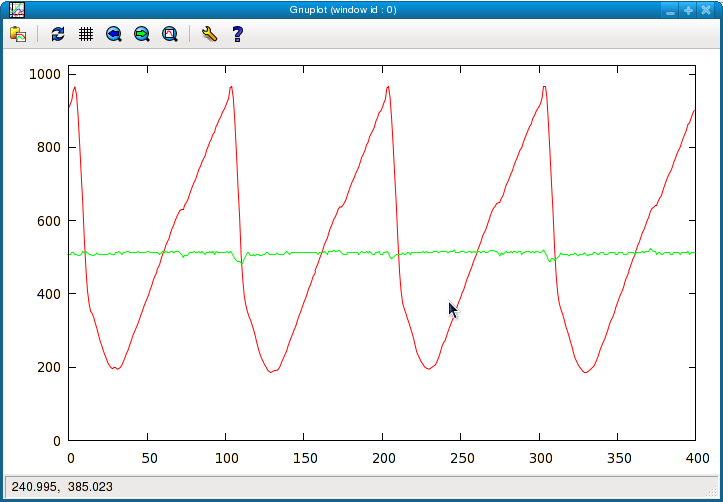Screen dimensions: 723x502
Task: Open the configuration dialog wrench icon
Action: click(x=209, y=34)
